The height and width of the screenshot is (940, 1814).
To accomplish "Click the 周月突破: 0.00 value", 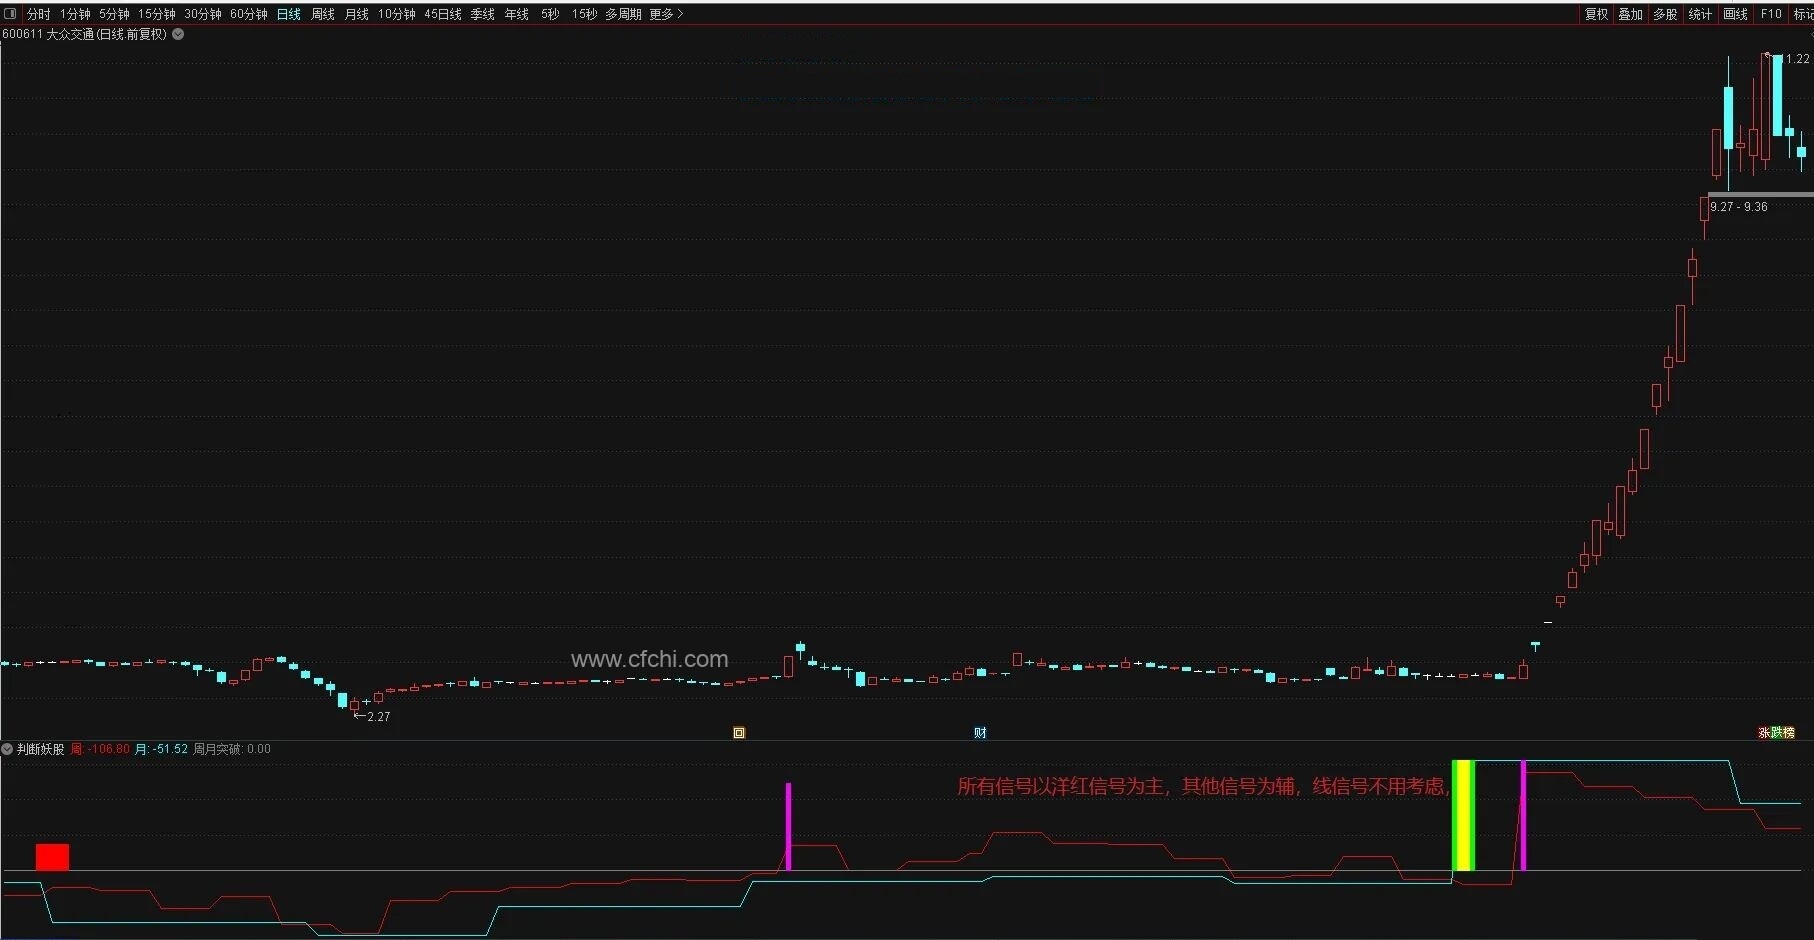I will pos(232,749).
